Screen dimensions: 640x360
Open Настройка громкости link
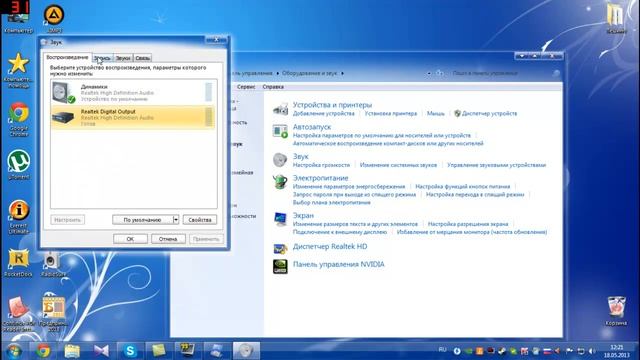(321, 165)
